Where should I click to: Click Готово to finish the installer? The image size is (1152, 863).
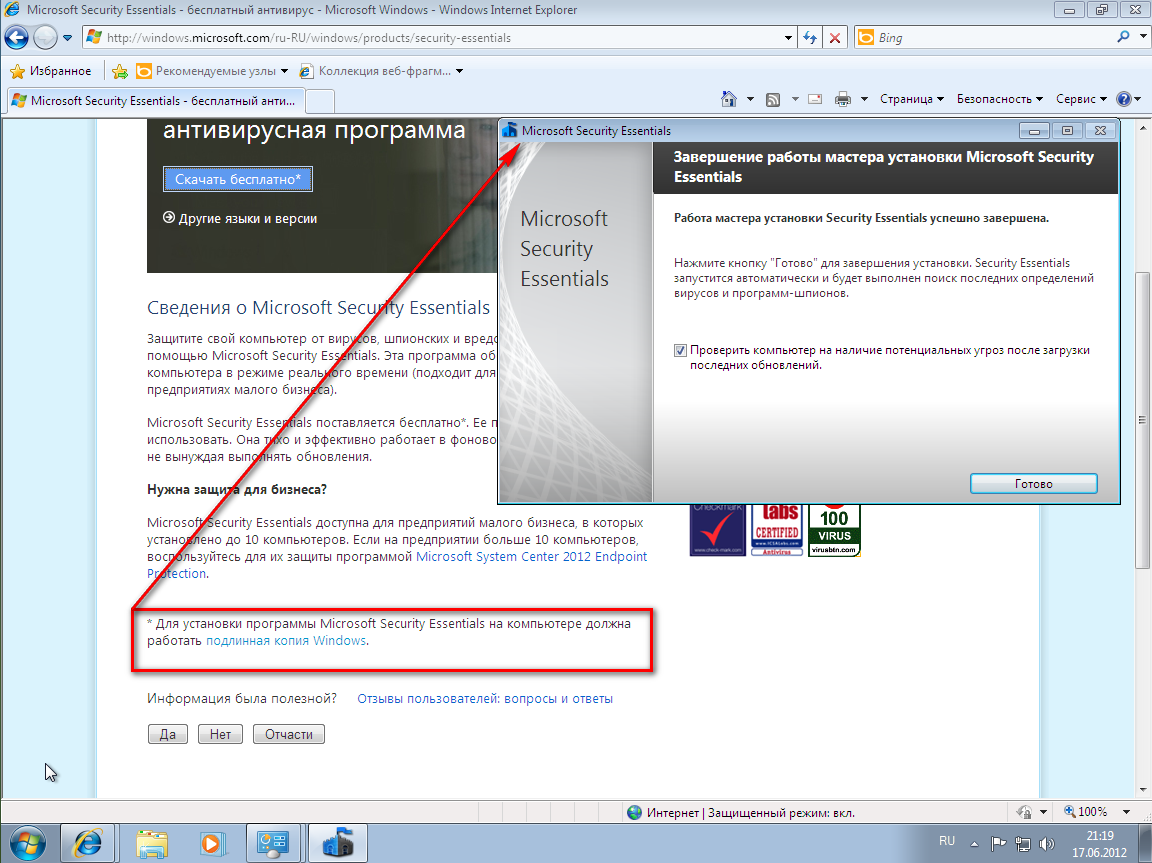coord(1034,483)
